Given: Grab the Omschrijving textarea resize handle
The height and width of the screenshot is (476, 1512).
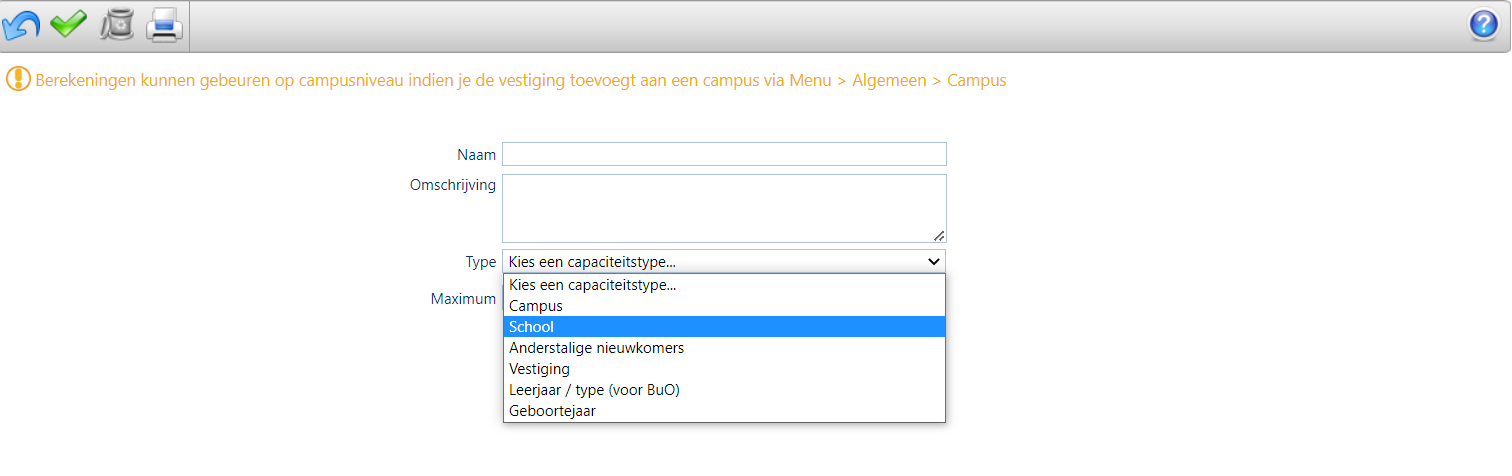Looking at the screenshot, I should point(939,235).
